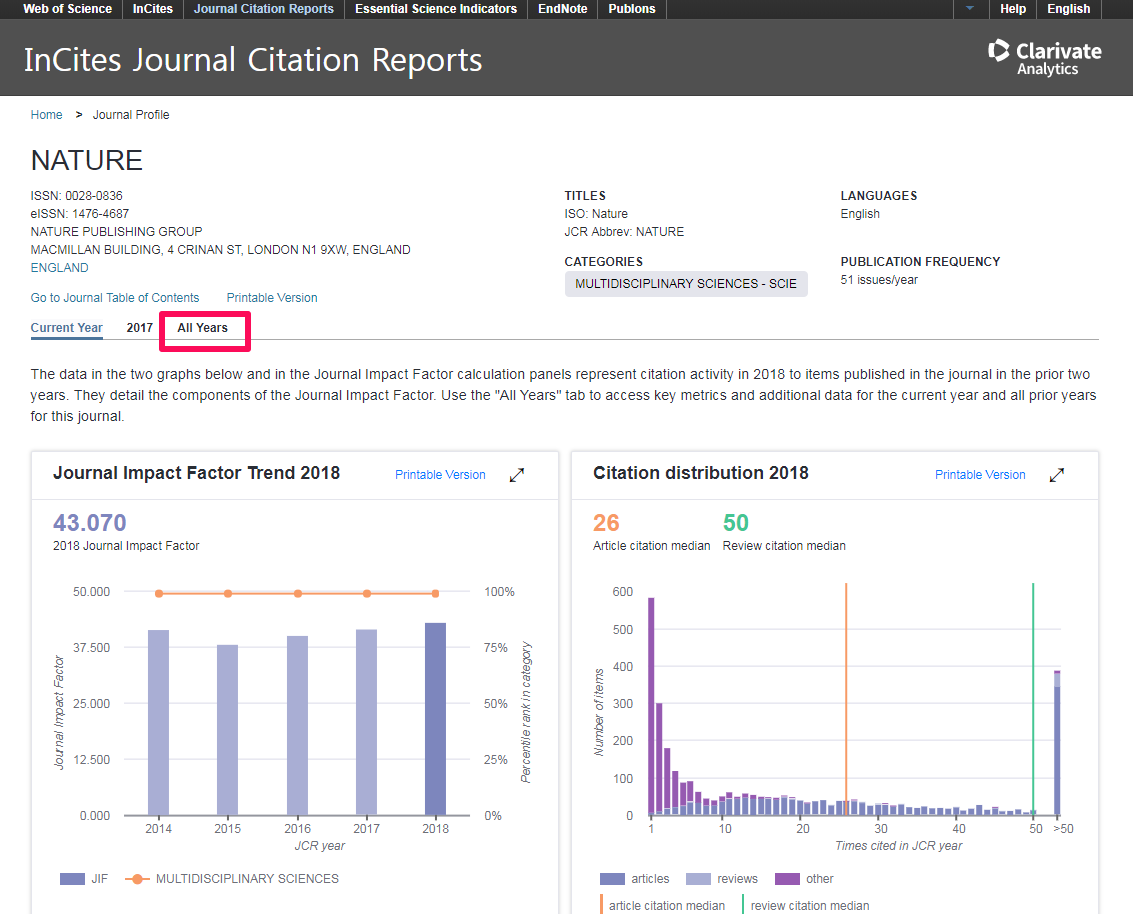Toggle the JIF legend swatch
Viewport: 1133px width, 914px height.
click(x=72, y=879)
